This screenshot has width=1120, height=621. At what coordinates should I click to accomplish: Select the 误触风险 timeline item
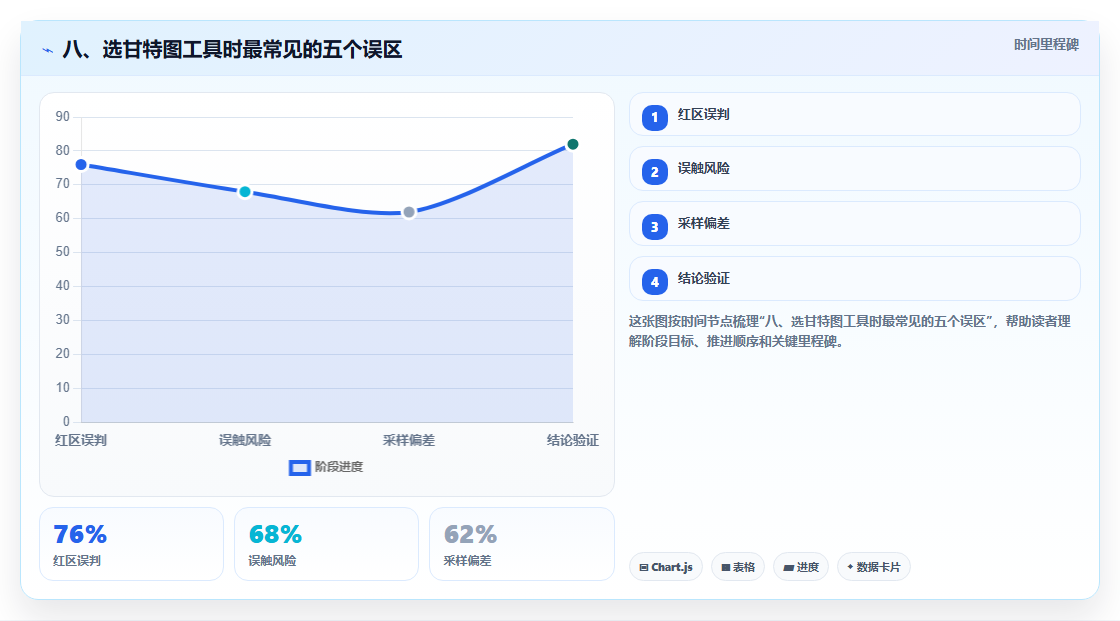pyautogui.click(x=854, y=169)
